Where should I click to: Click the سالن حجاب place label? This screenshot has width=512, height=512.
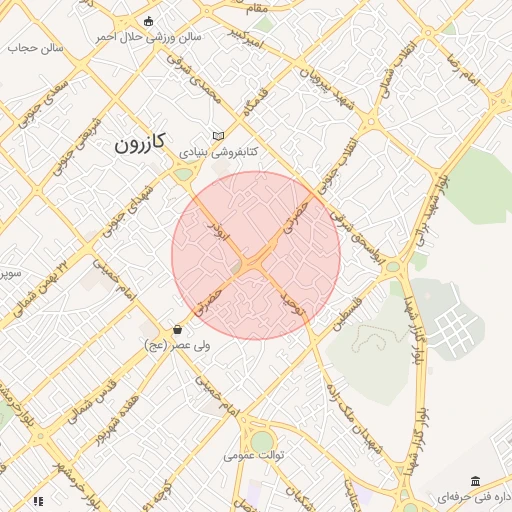pos(35,48)
